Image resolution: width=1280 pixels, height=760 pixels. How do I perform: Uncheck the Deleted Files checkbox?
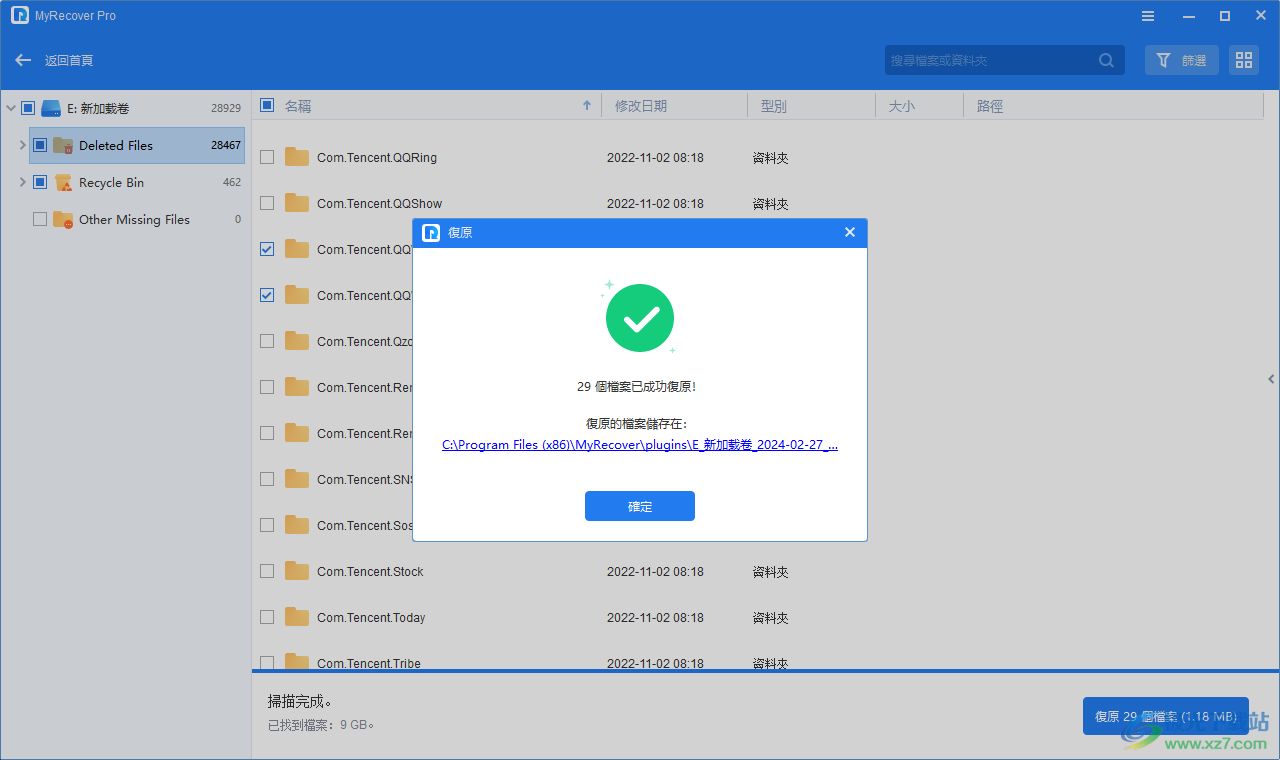pos(40,144)
